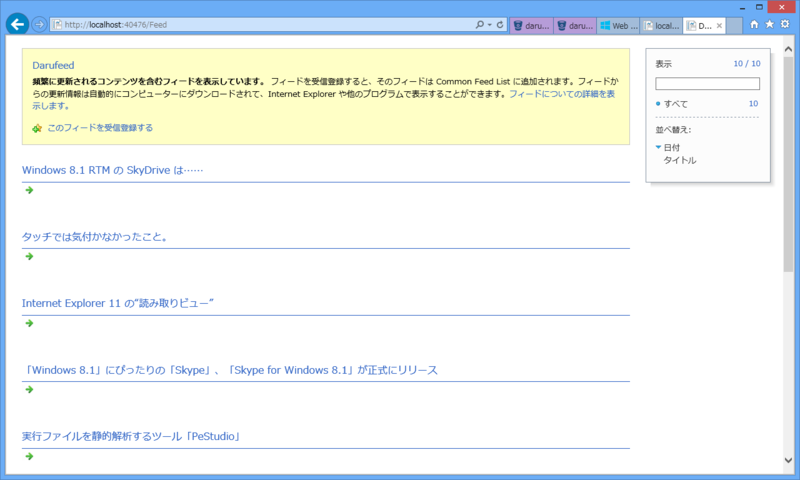Screen dimensions: 800x480
Task: Click このフィードを受信登録する subscribe link
Action: pyautogui.click(x=100, y=128)
